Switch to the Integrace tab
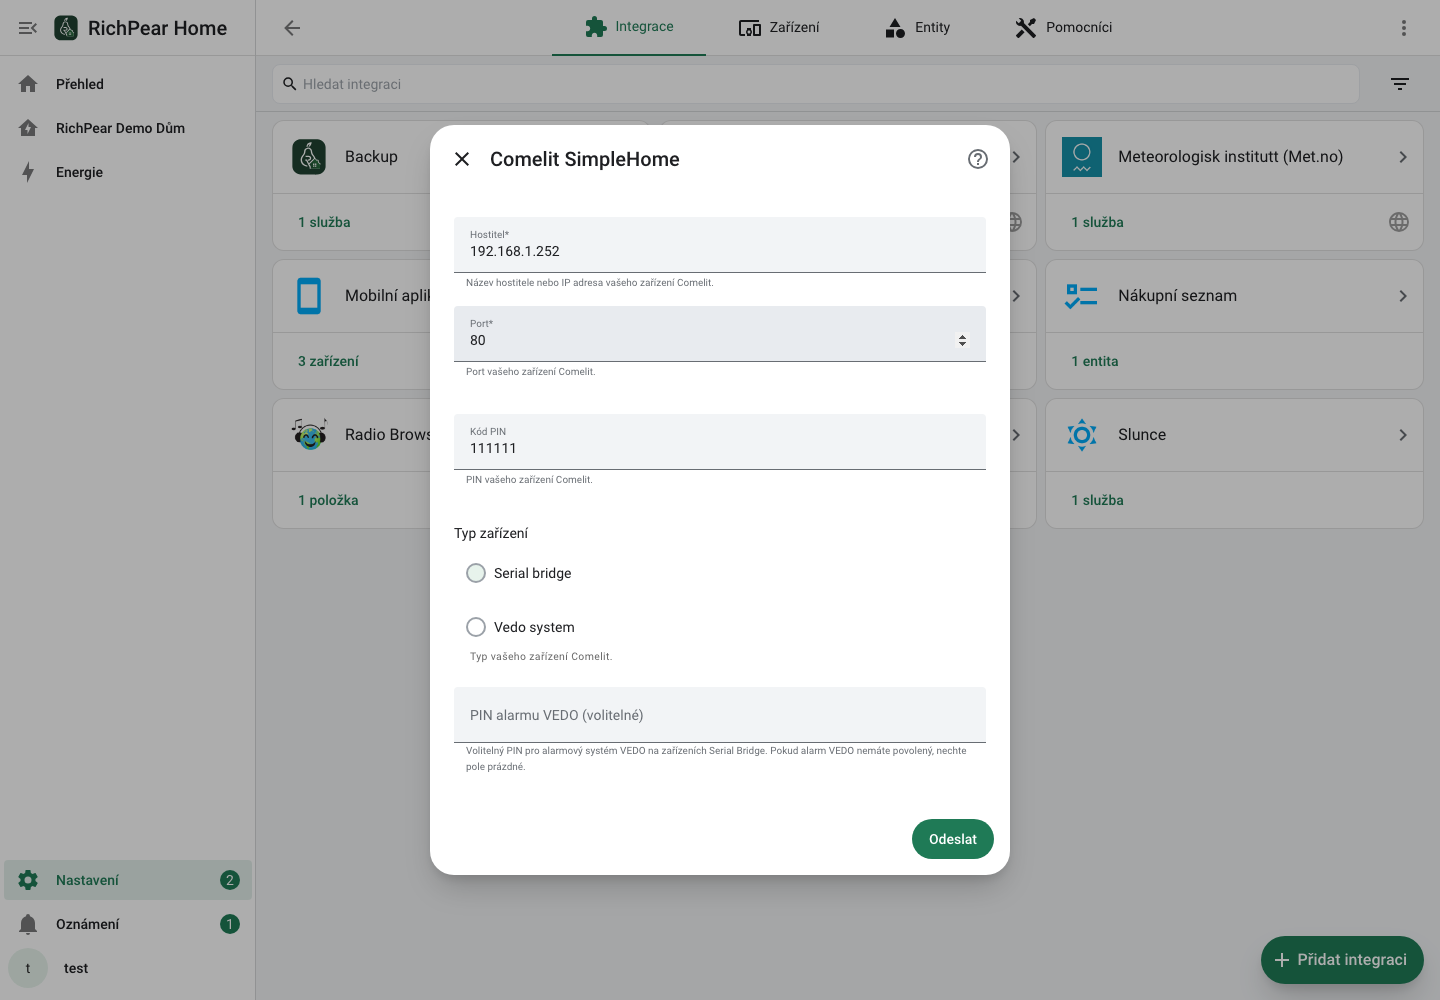 629,27
